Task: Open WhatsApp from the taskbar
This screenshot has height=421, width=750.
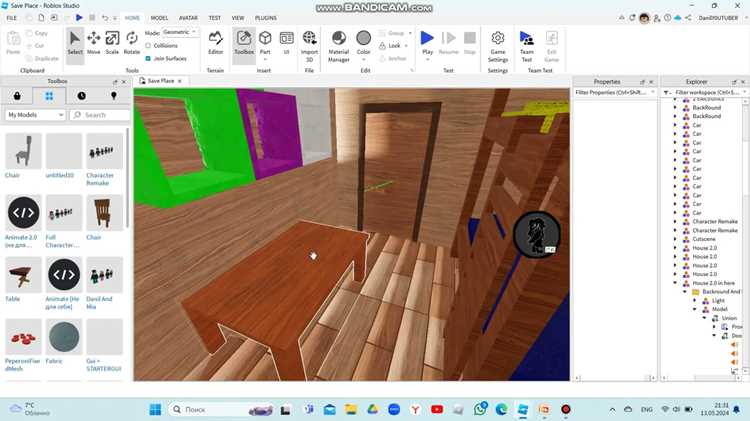Action: click(x=480, y=409)
